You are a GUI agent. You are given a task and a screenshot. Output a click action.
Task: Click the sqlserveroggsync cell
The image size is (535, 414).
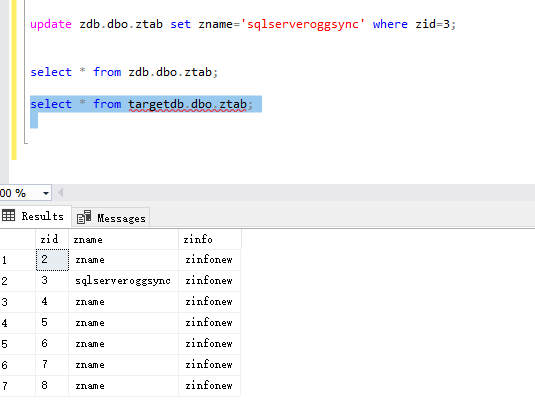tap(124, 281)
